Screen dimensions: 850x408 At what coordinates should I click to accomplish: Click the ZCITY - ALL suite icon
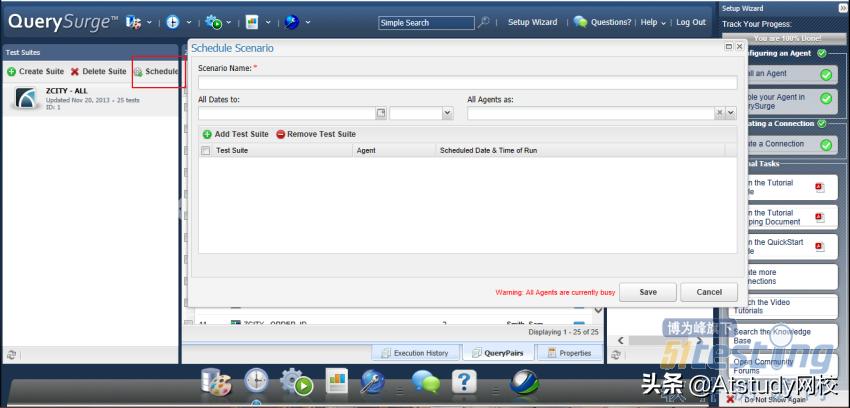point(25,99)
